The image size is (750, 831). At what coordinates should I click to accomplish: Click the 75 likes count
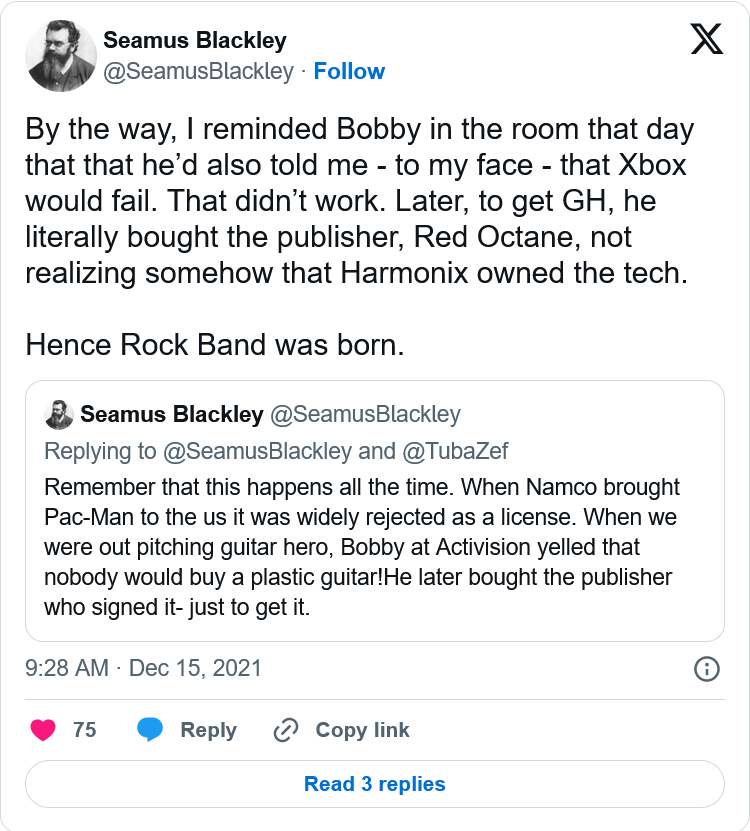[x=85, y=730]
